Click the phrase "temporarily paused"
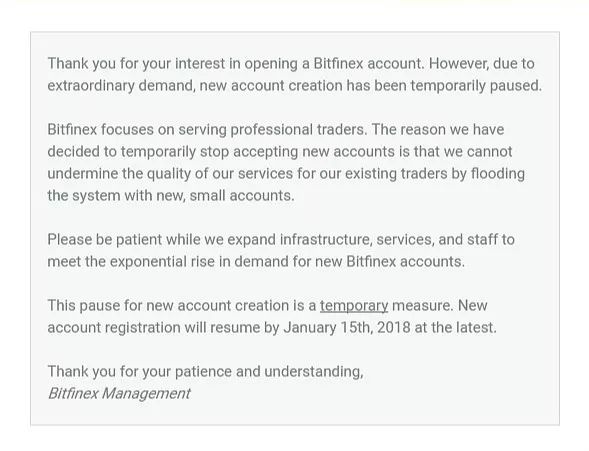This screenshot has width=589, height=451. (x=476, y=86)
